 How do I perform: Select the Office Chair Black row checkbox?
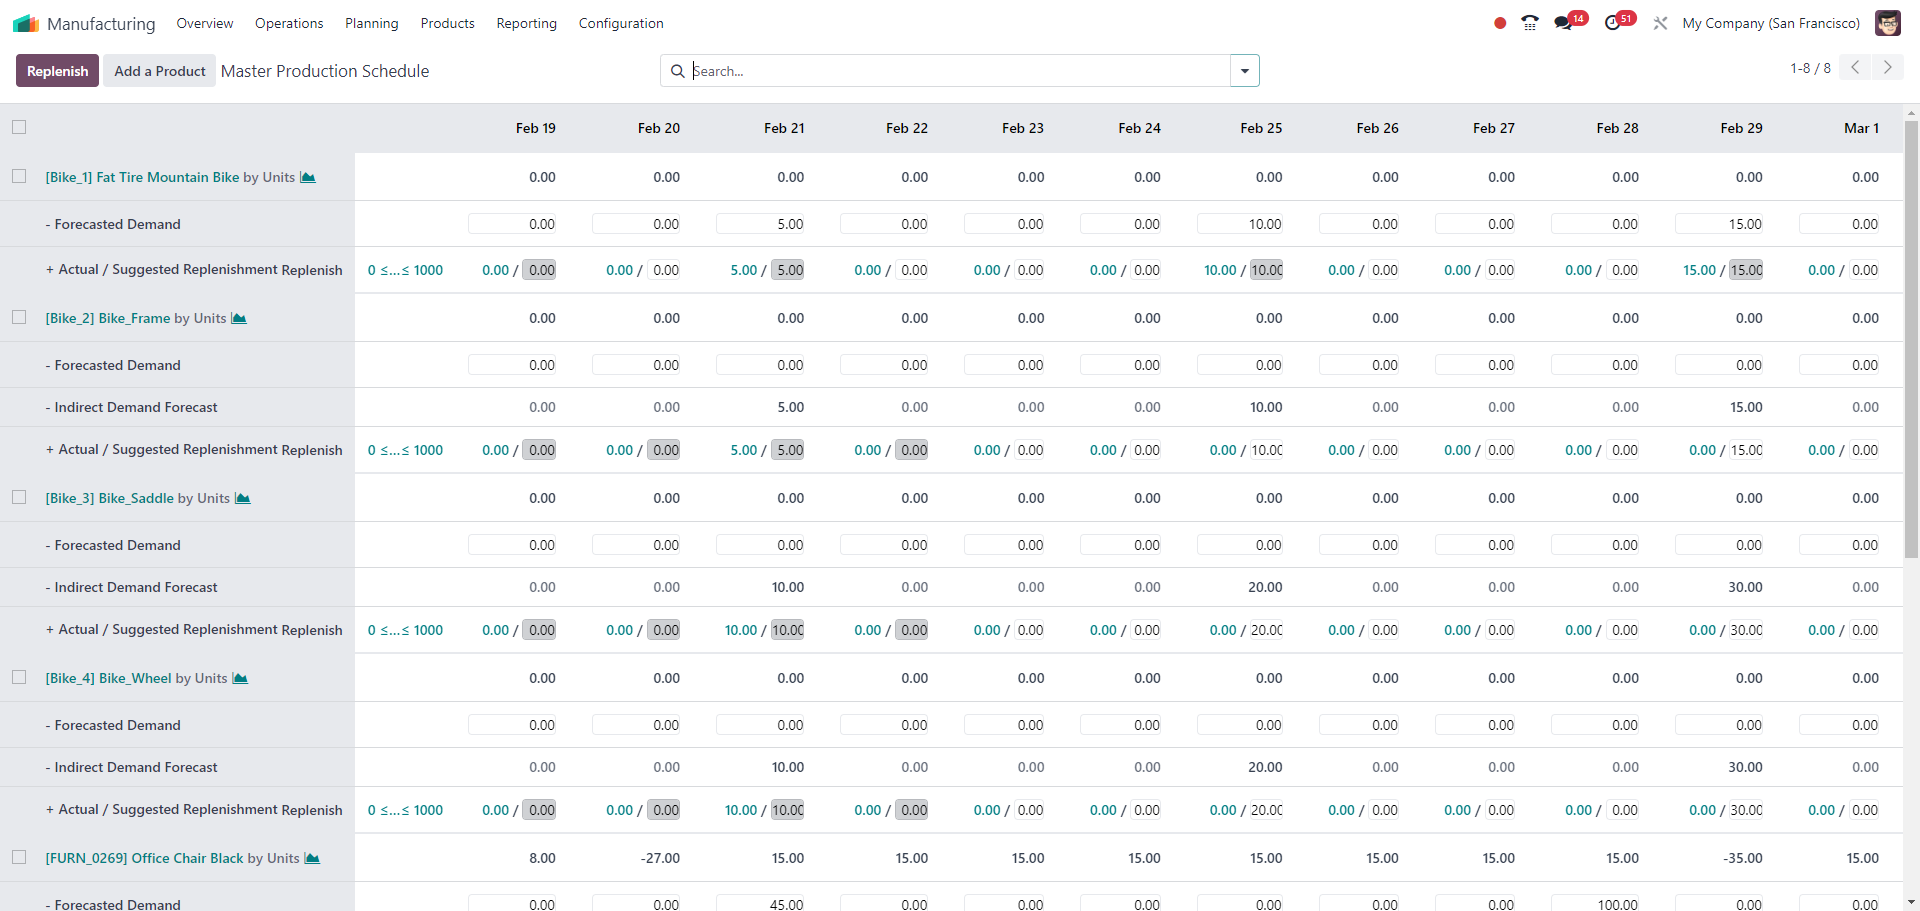[x=19, y=857]
